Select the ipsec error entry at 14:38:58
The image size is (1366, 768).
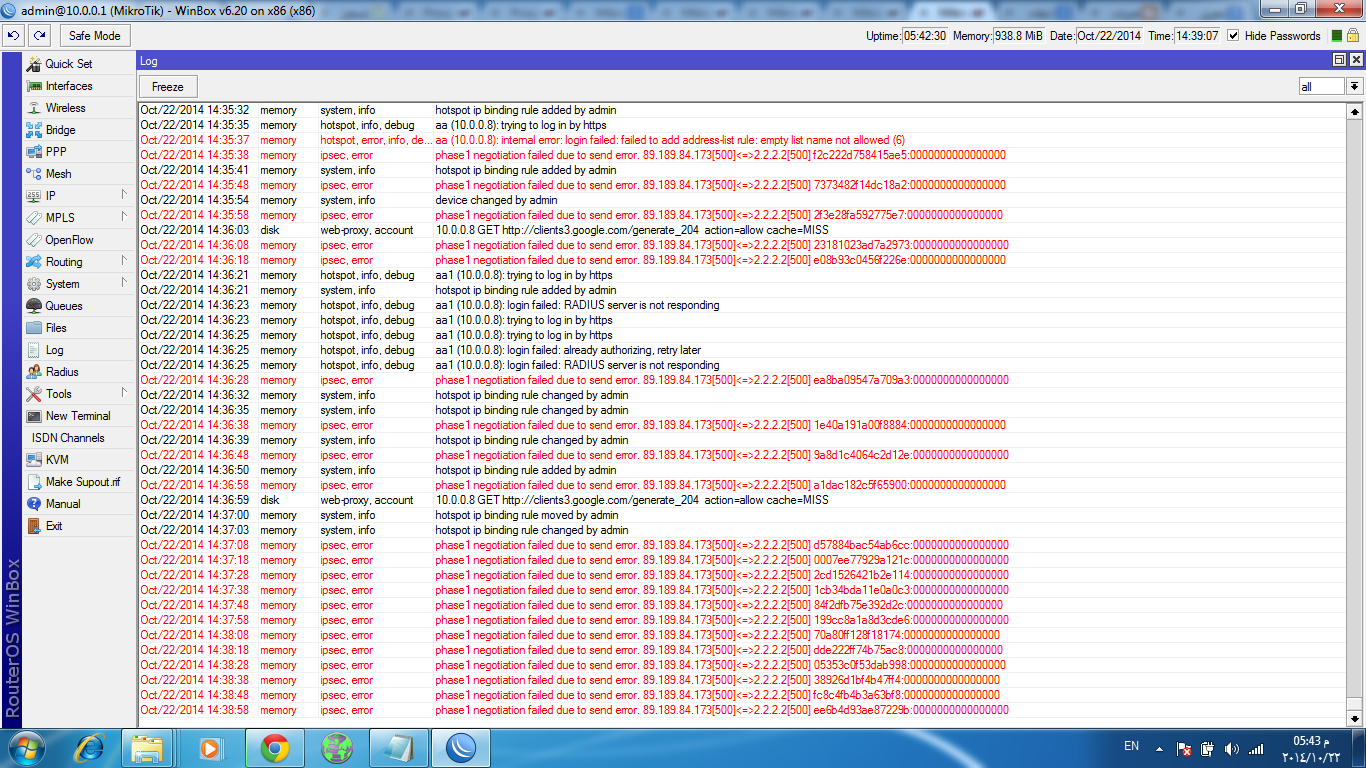[742, 710]
